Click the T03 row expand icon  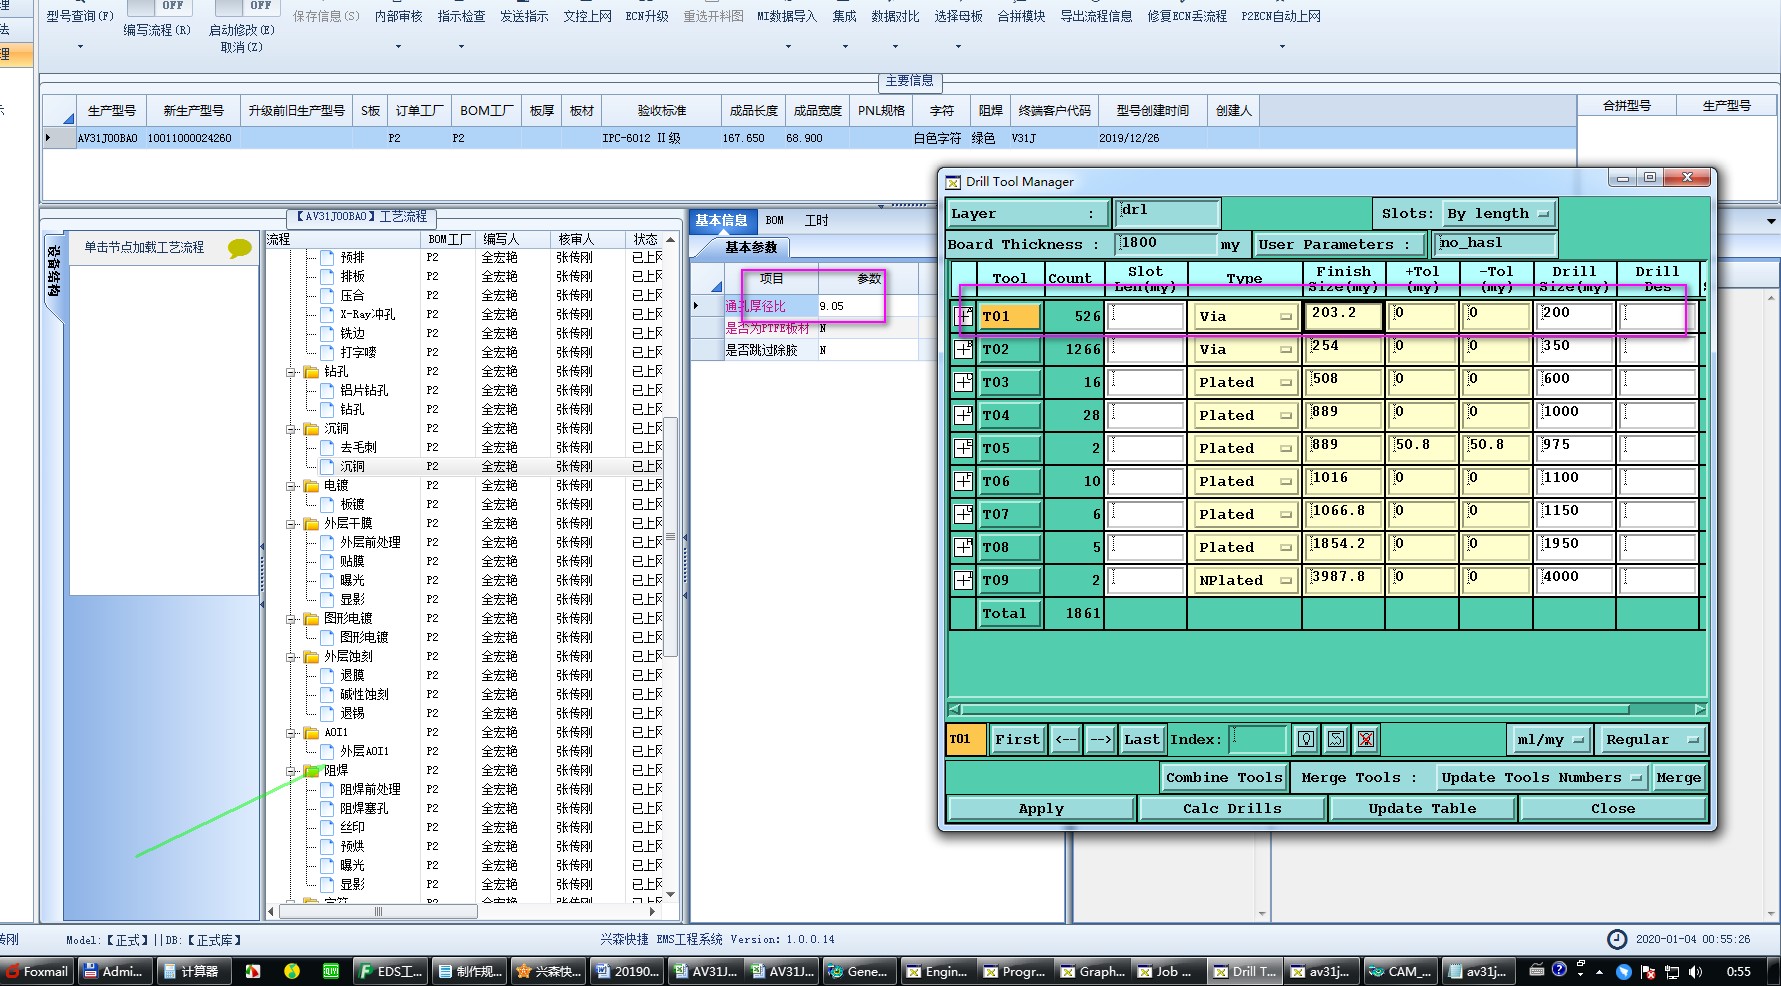(x=963, y=382)
